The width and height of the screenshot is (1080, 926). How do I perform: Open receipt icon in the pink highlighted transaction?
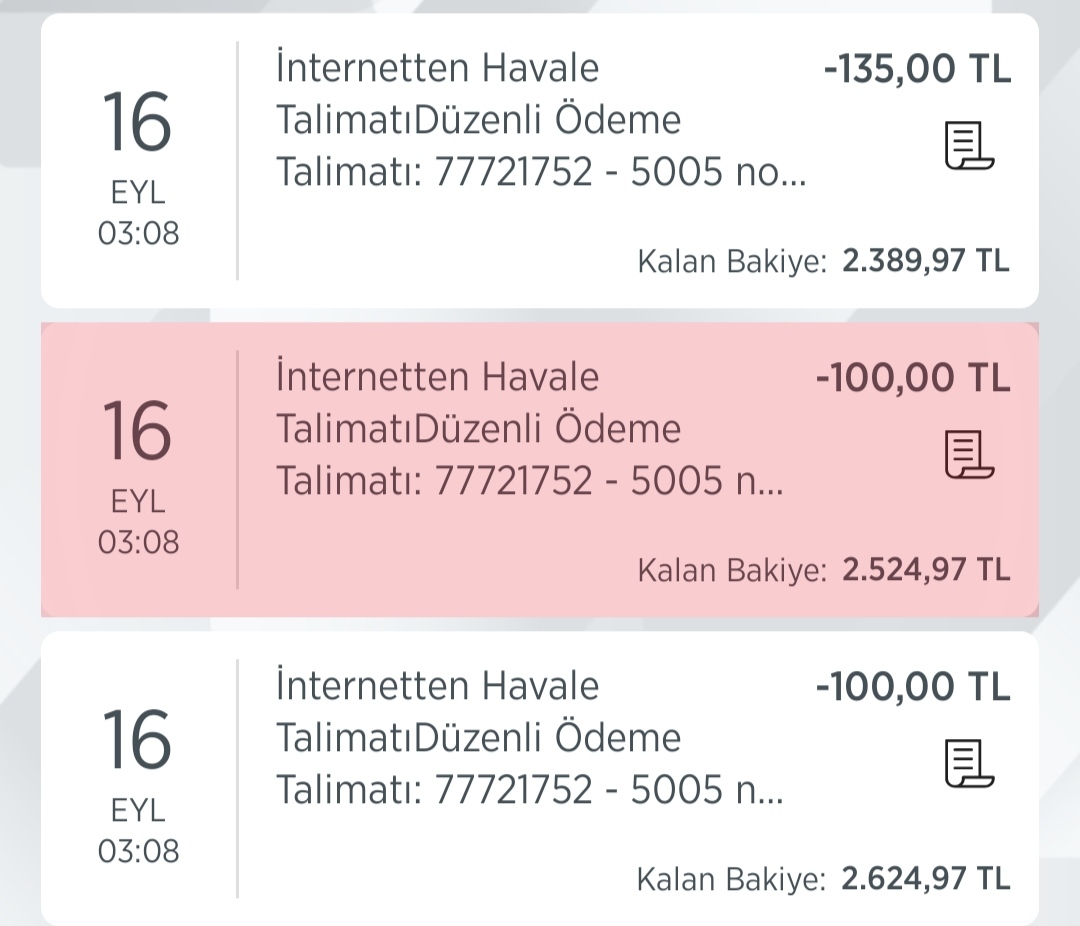(x=969, y=455)
